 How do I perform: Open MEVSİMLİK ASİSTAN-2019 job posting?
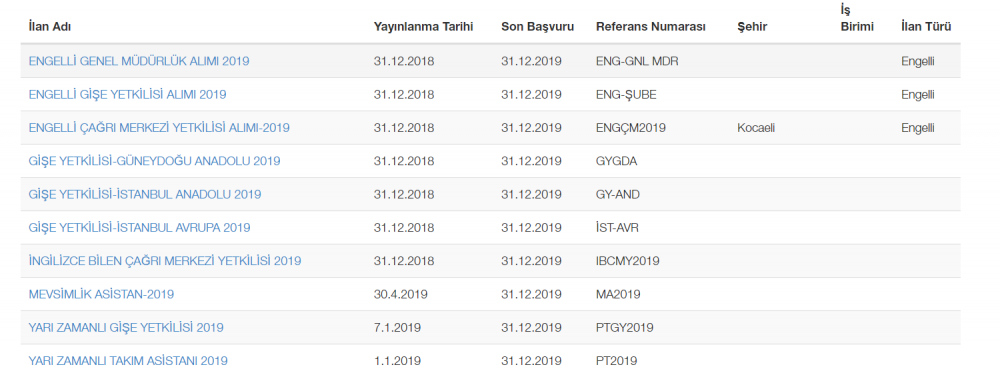point(101,294)
